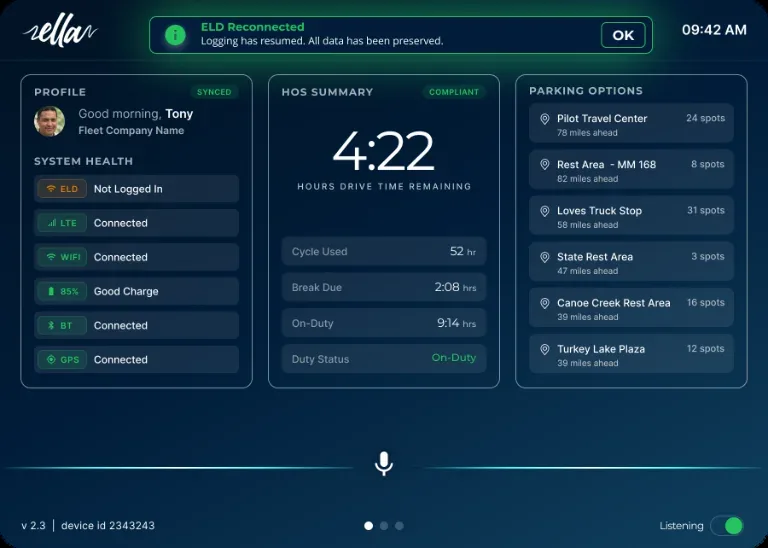Click the ELD status badge icon
Viewport: 768px width, 548px height.
point(62,189)
